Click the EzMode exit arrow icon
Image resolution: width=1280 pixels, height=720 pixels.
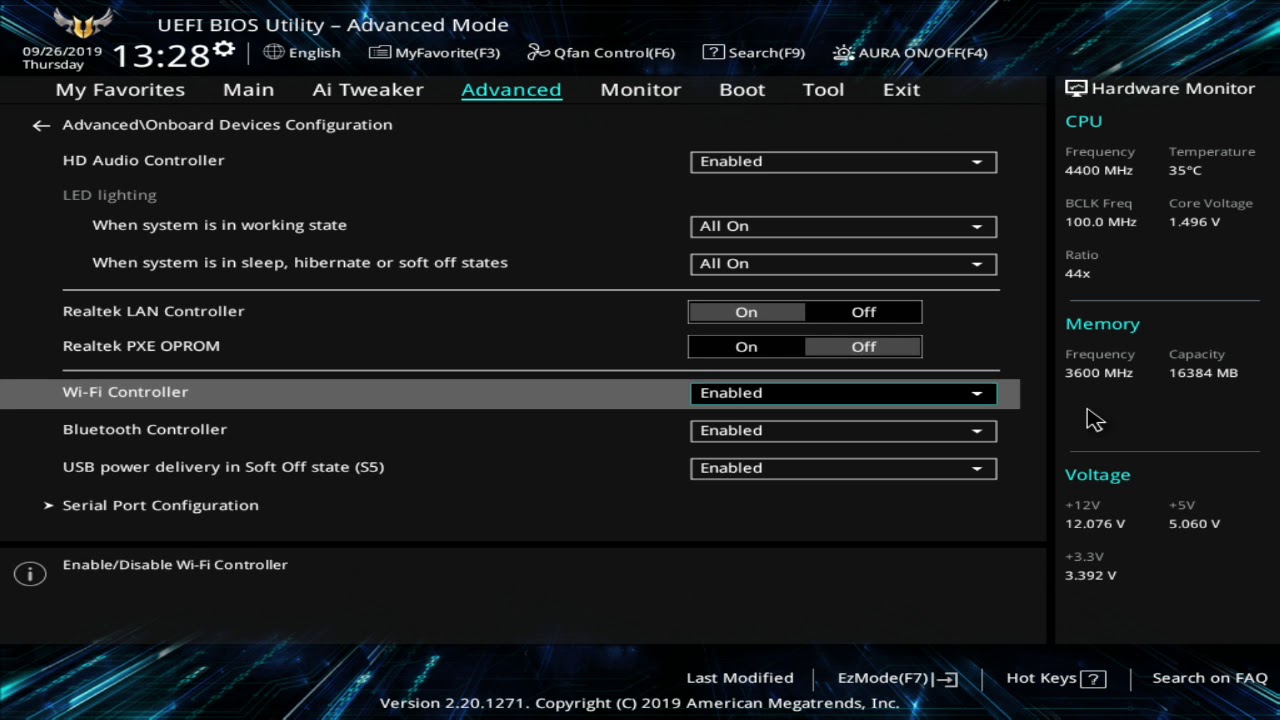pyautogui.click(x=945, y=679)
